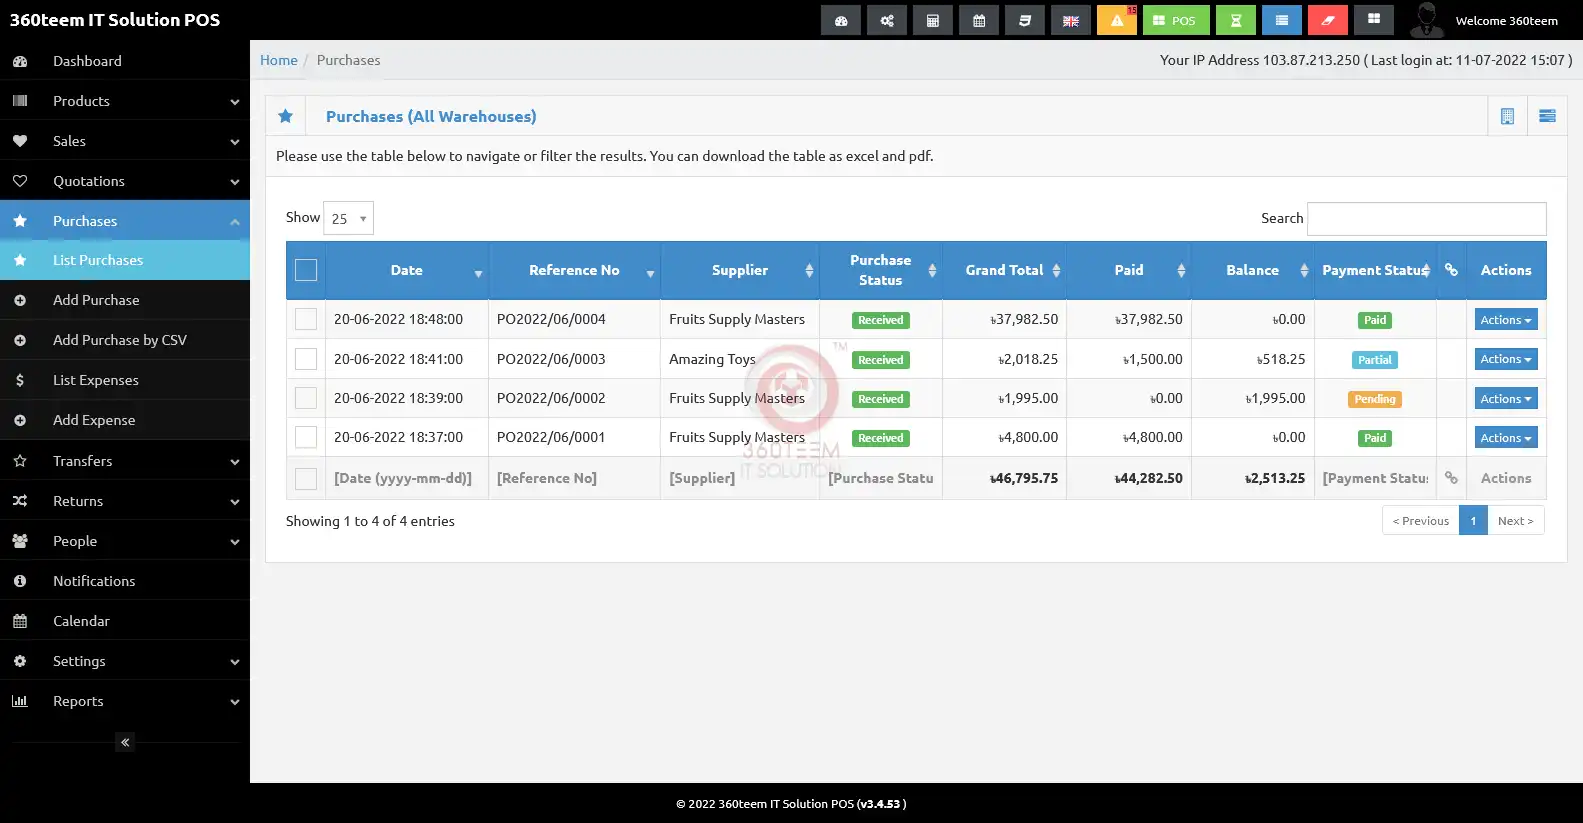Open Notifications in sidebar
1583x823 pixels.
coord(125,581)
